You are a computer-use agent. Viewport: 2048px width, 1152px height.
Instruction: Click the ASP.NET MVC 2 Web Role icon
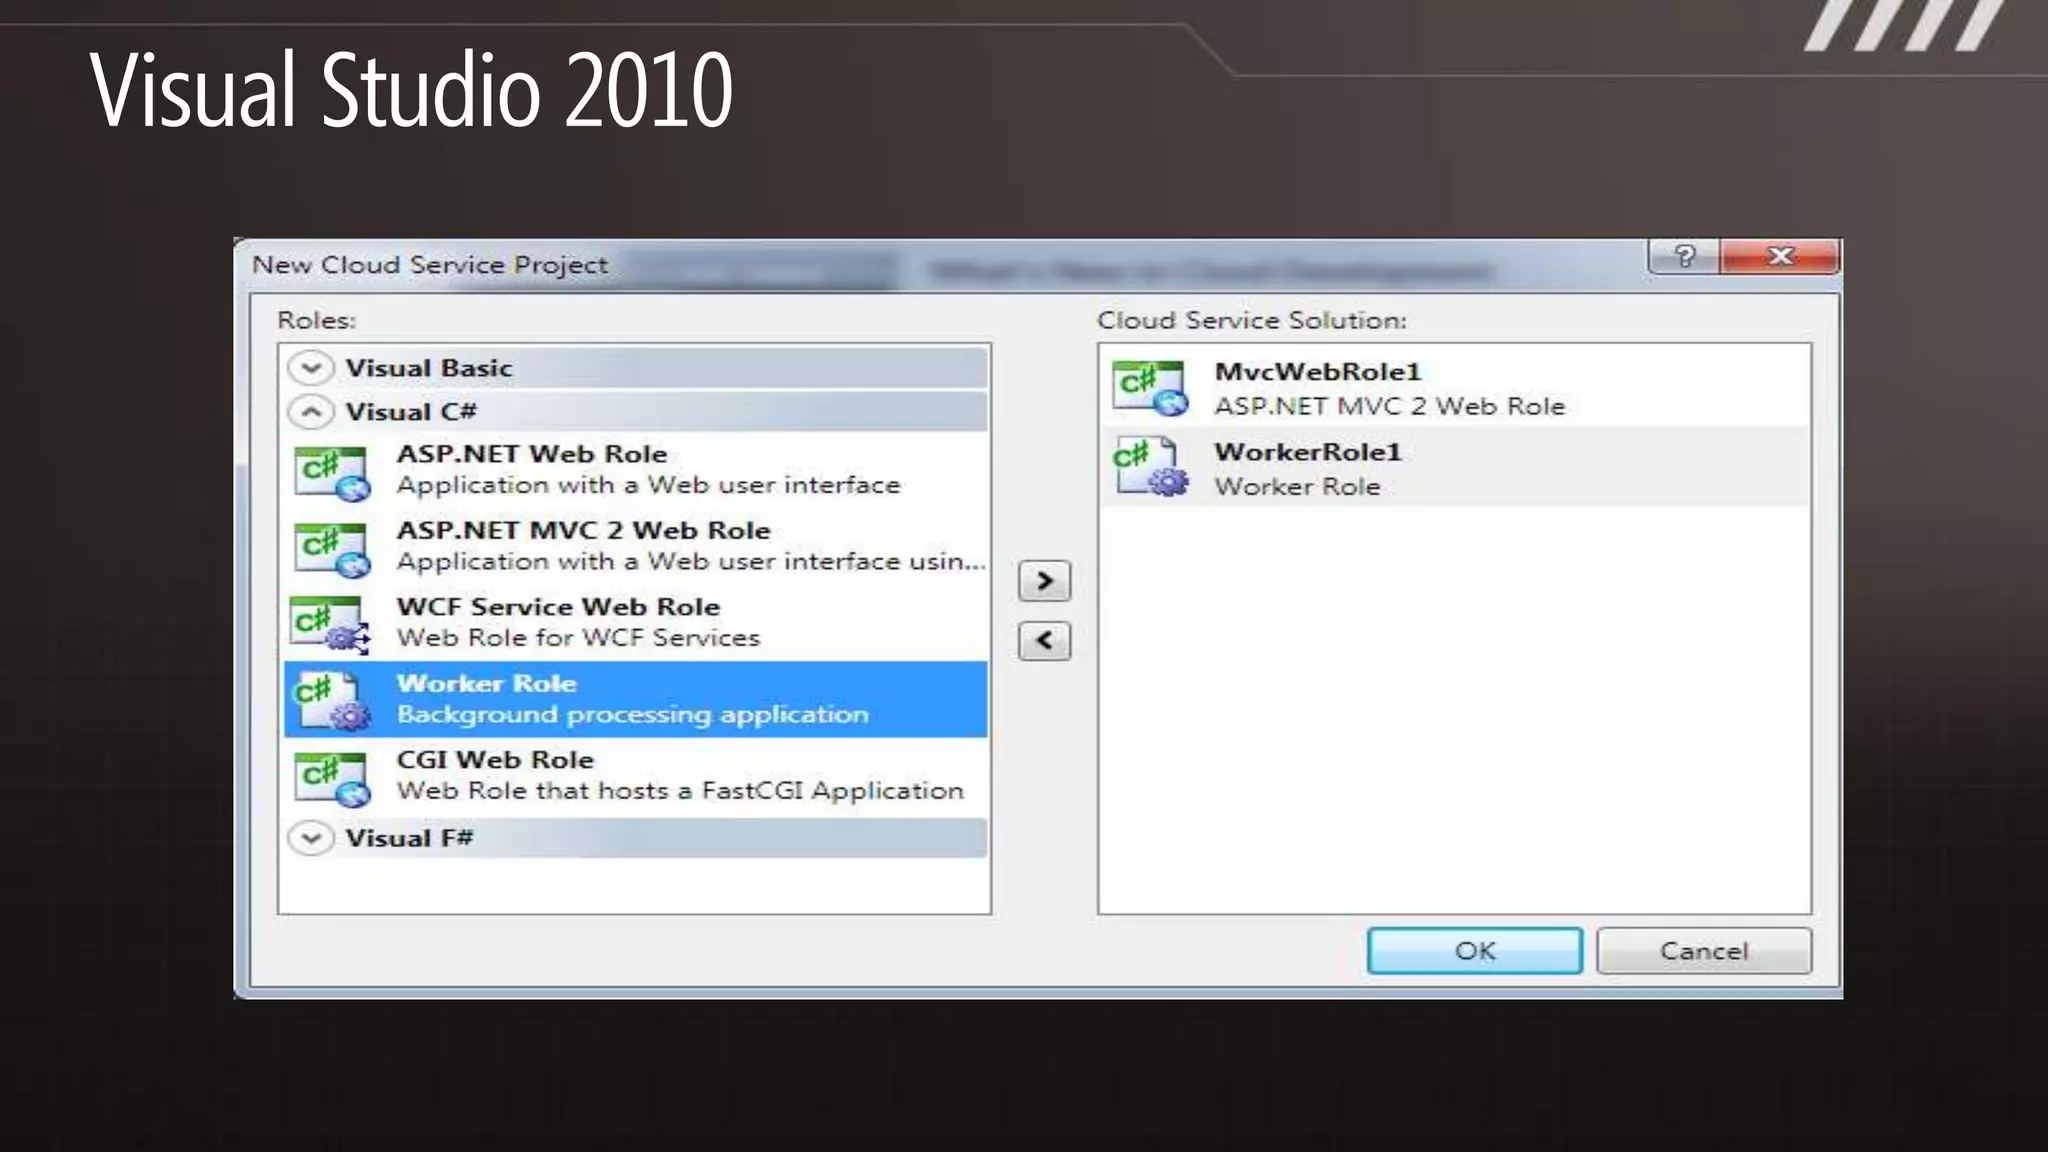coord(332,548)
